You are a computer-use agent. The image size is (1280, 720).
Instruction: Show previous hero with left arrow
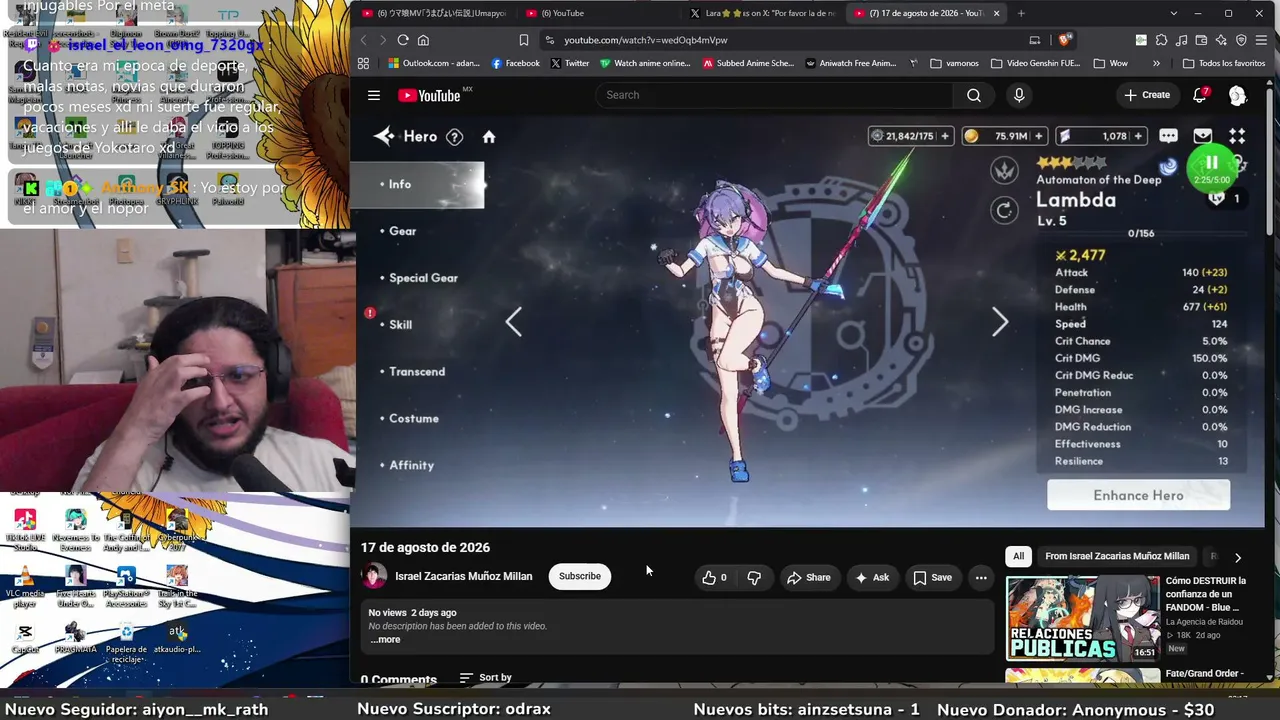(x=513, y=322)
